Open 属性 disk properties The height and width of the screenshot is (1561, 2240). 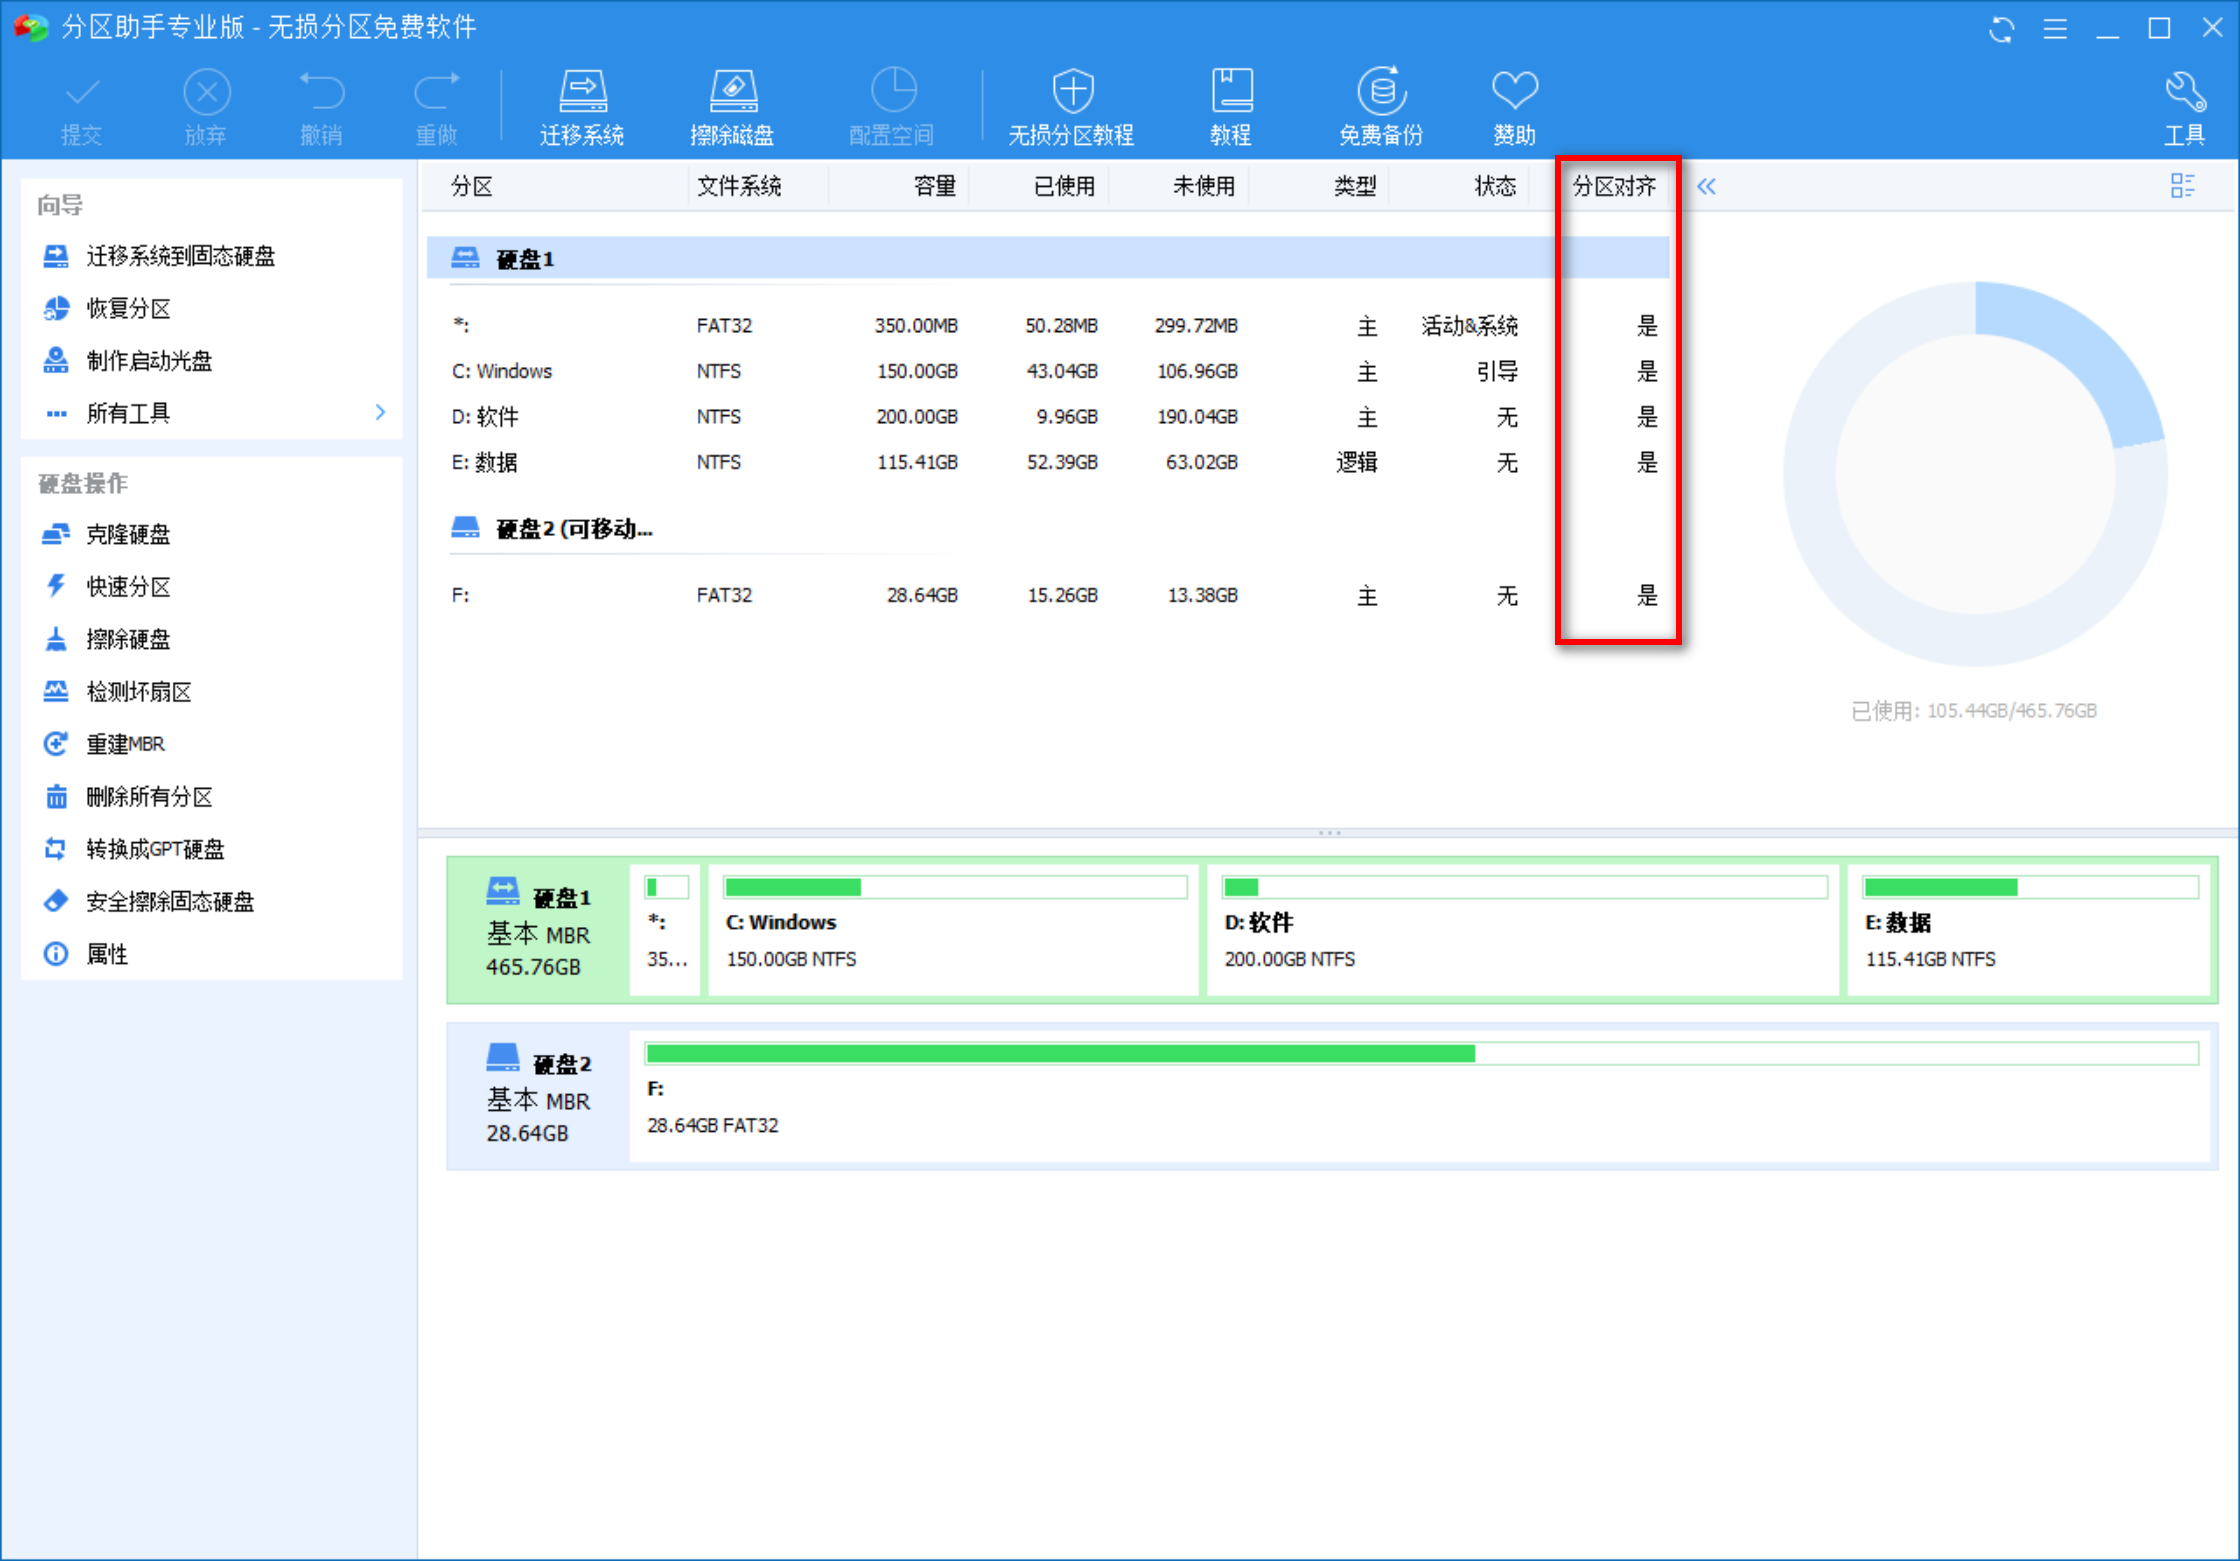(85, 954)
